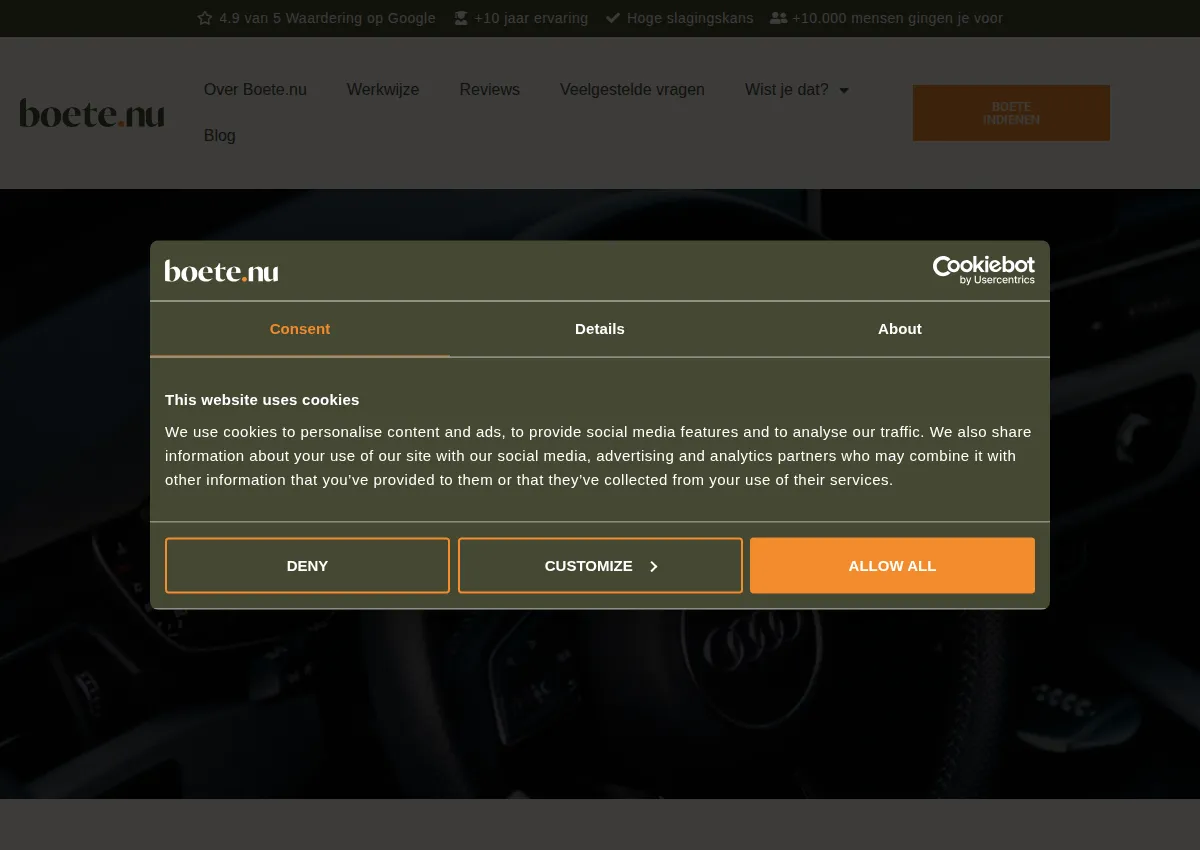Image resolution: width=1200 pixels, height=850 pixels.
Task: Click 'This website uses cookies' heading
Action: click(x=262, y=400)
